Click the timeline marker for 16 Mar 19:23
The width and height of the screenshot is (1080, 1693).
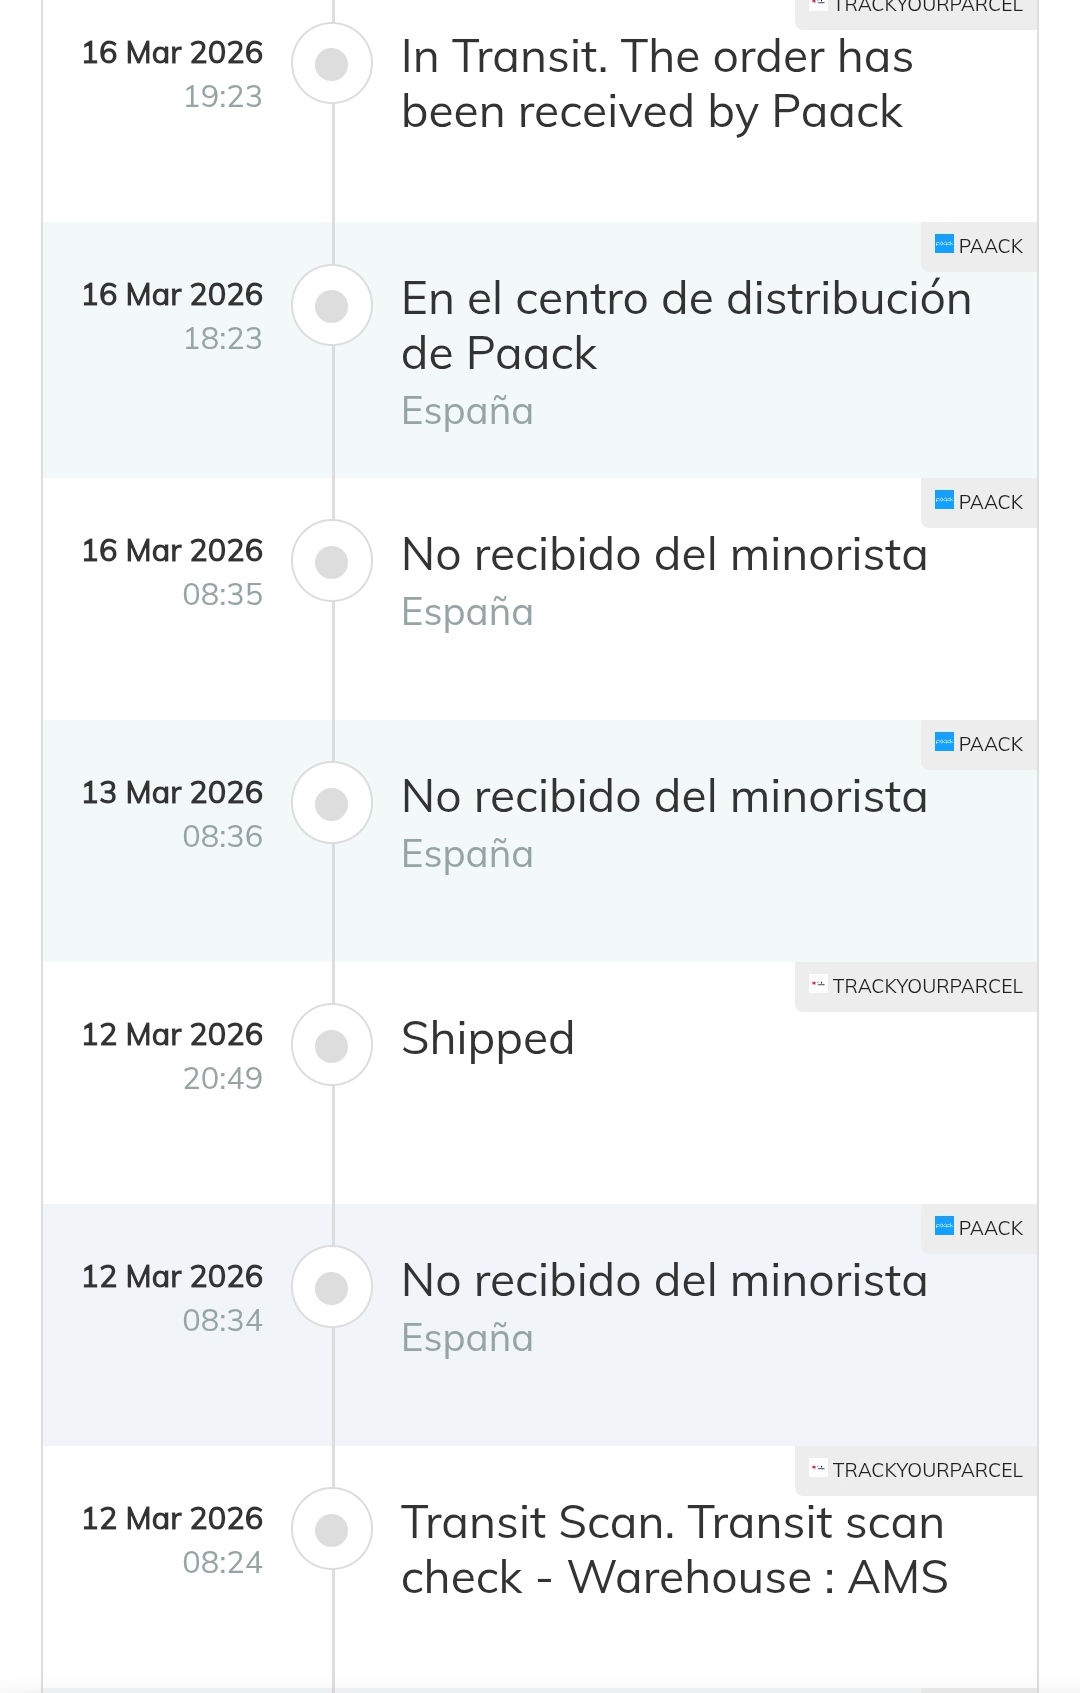pos(332,64)
